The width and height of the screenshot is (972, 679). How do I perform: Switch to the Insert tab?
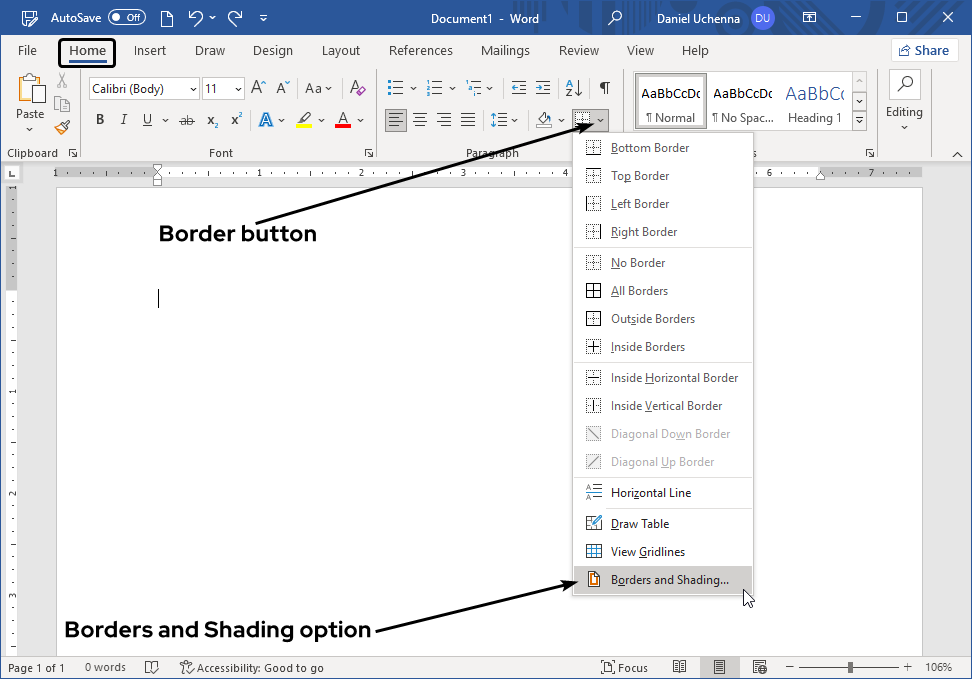click(x=150, y=50)
